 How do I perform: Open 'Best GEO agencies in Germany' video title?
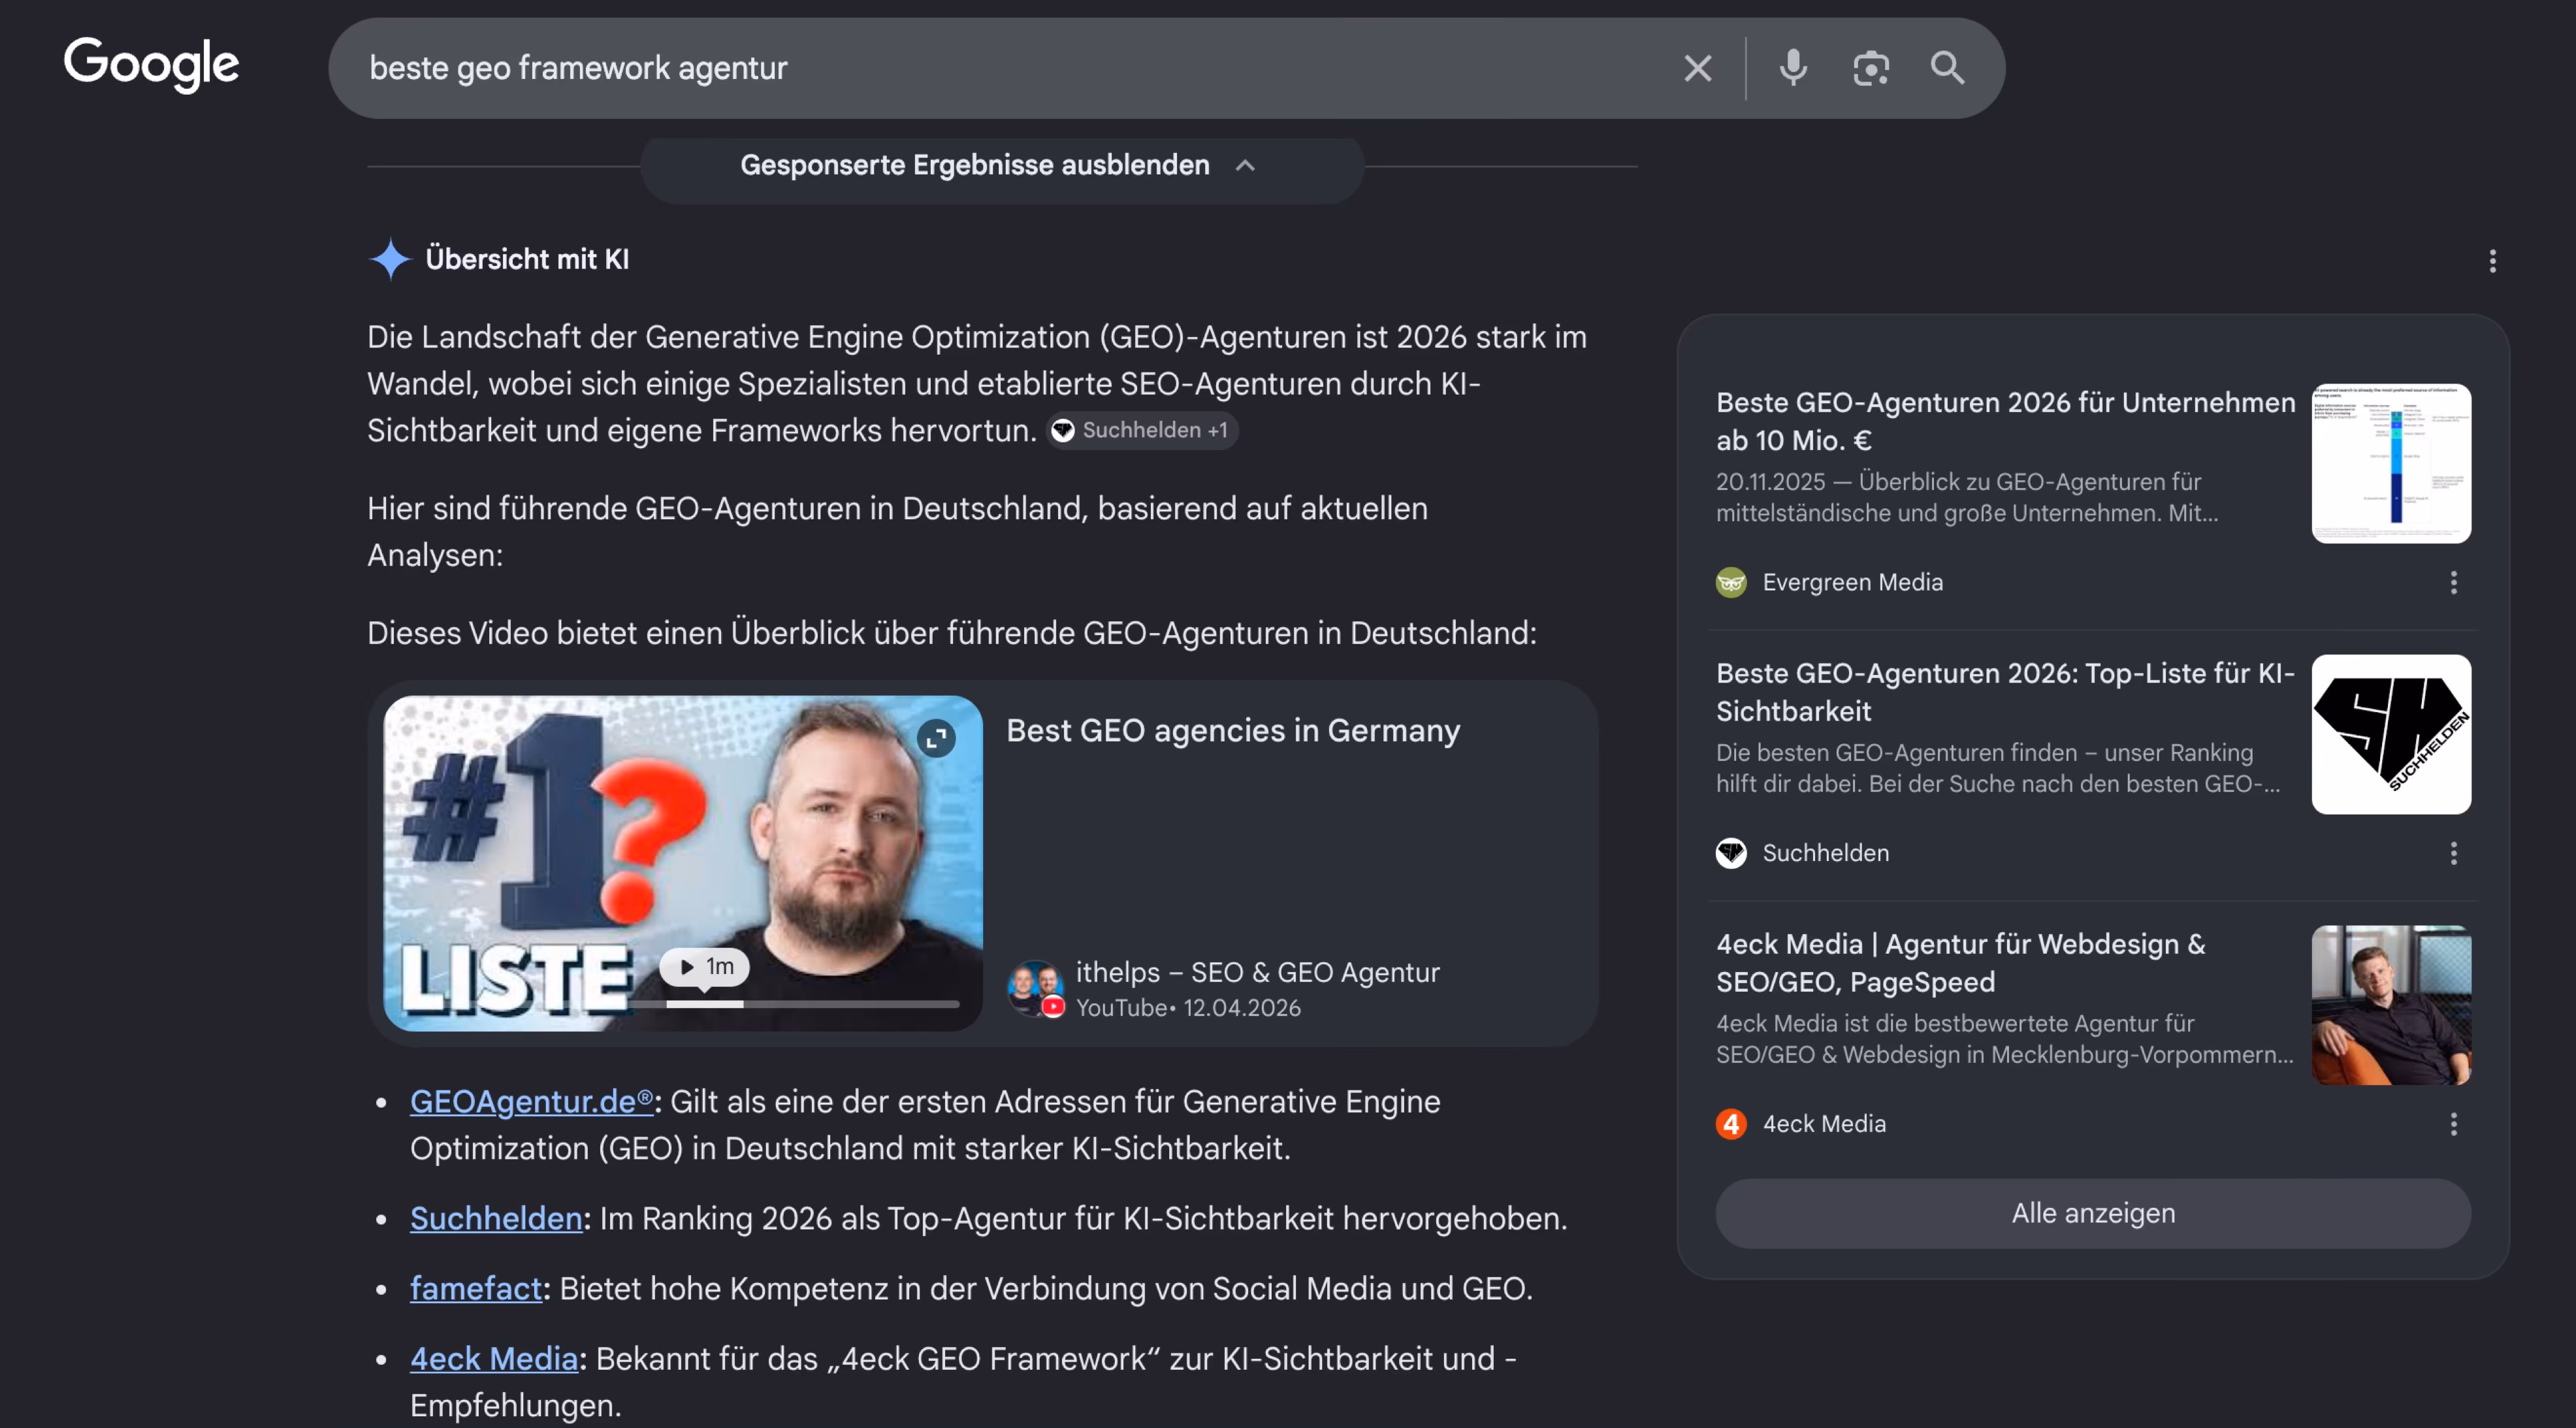coord(1233,730)
